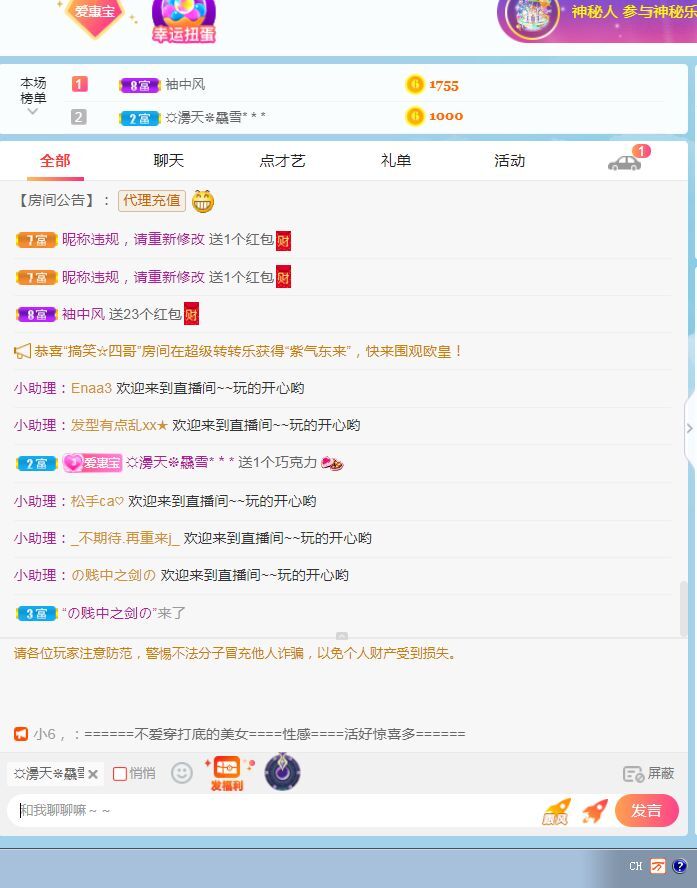Switch to the 礼单 tab

[396, 161]
